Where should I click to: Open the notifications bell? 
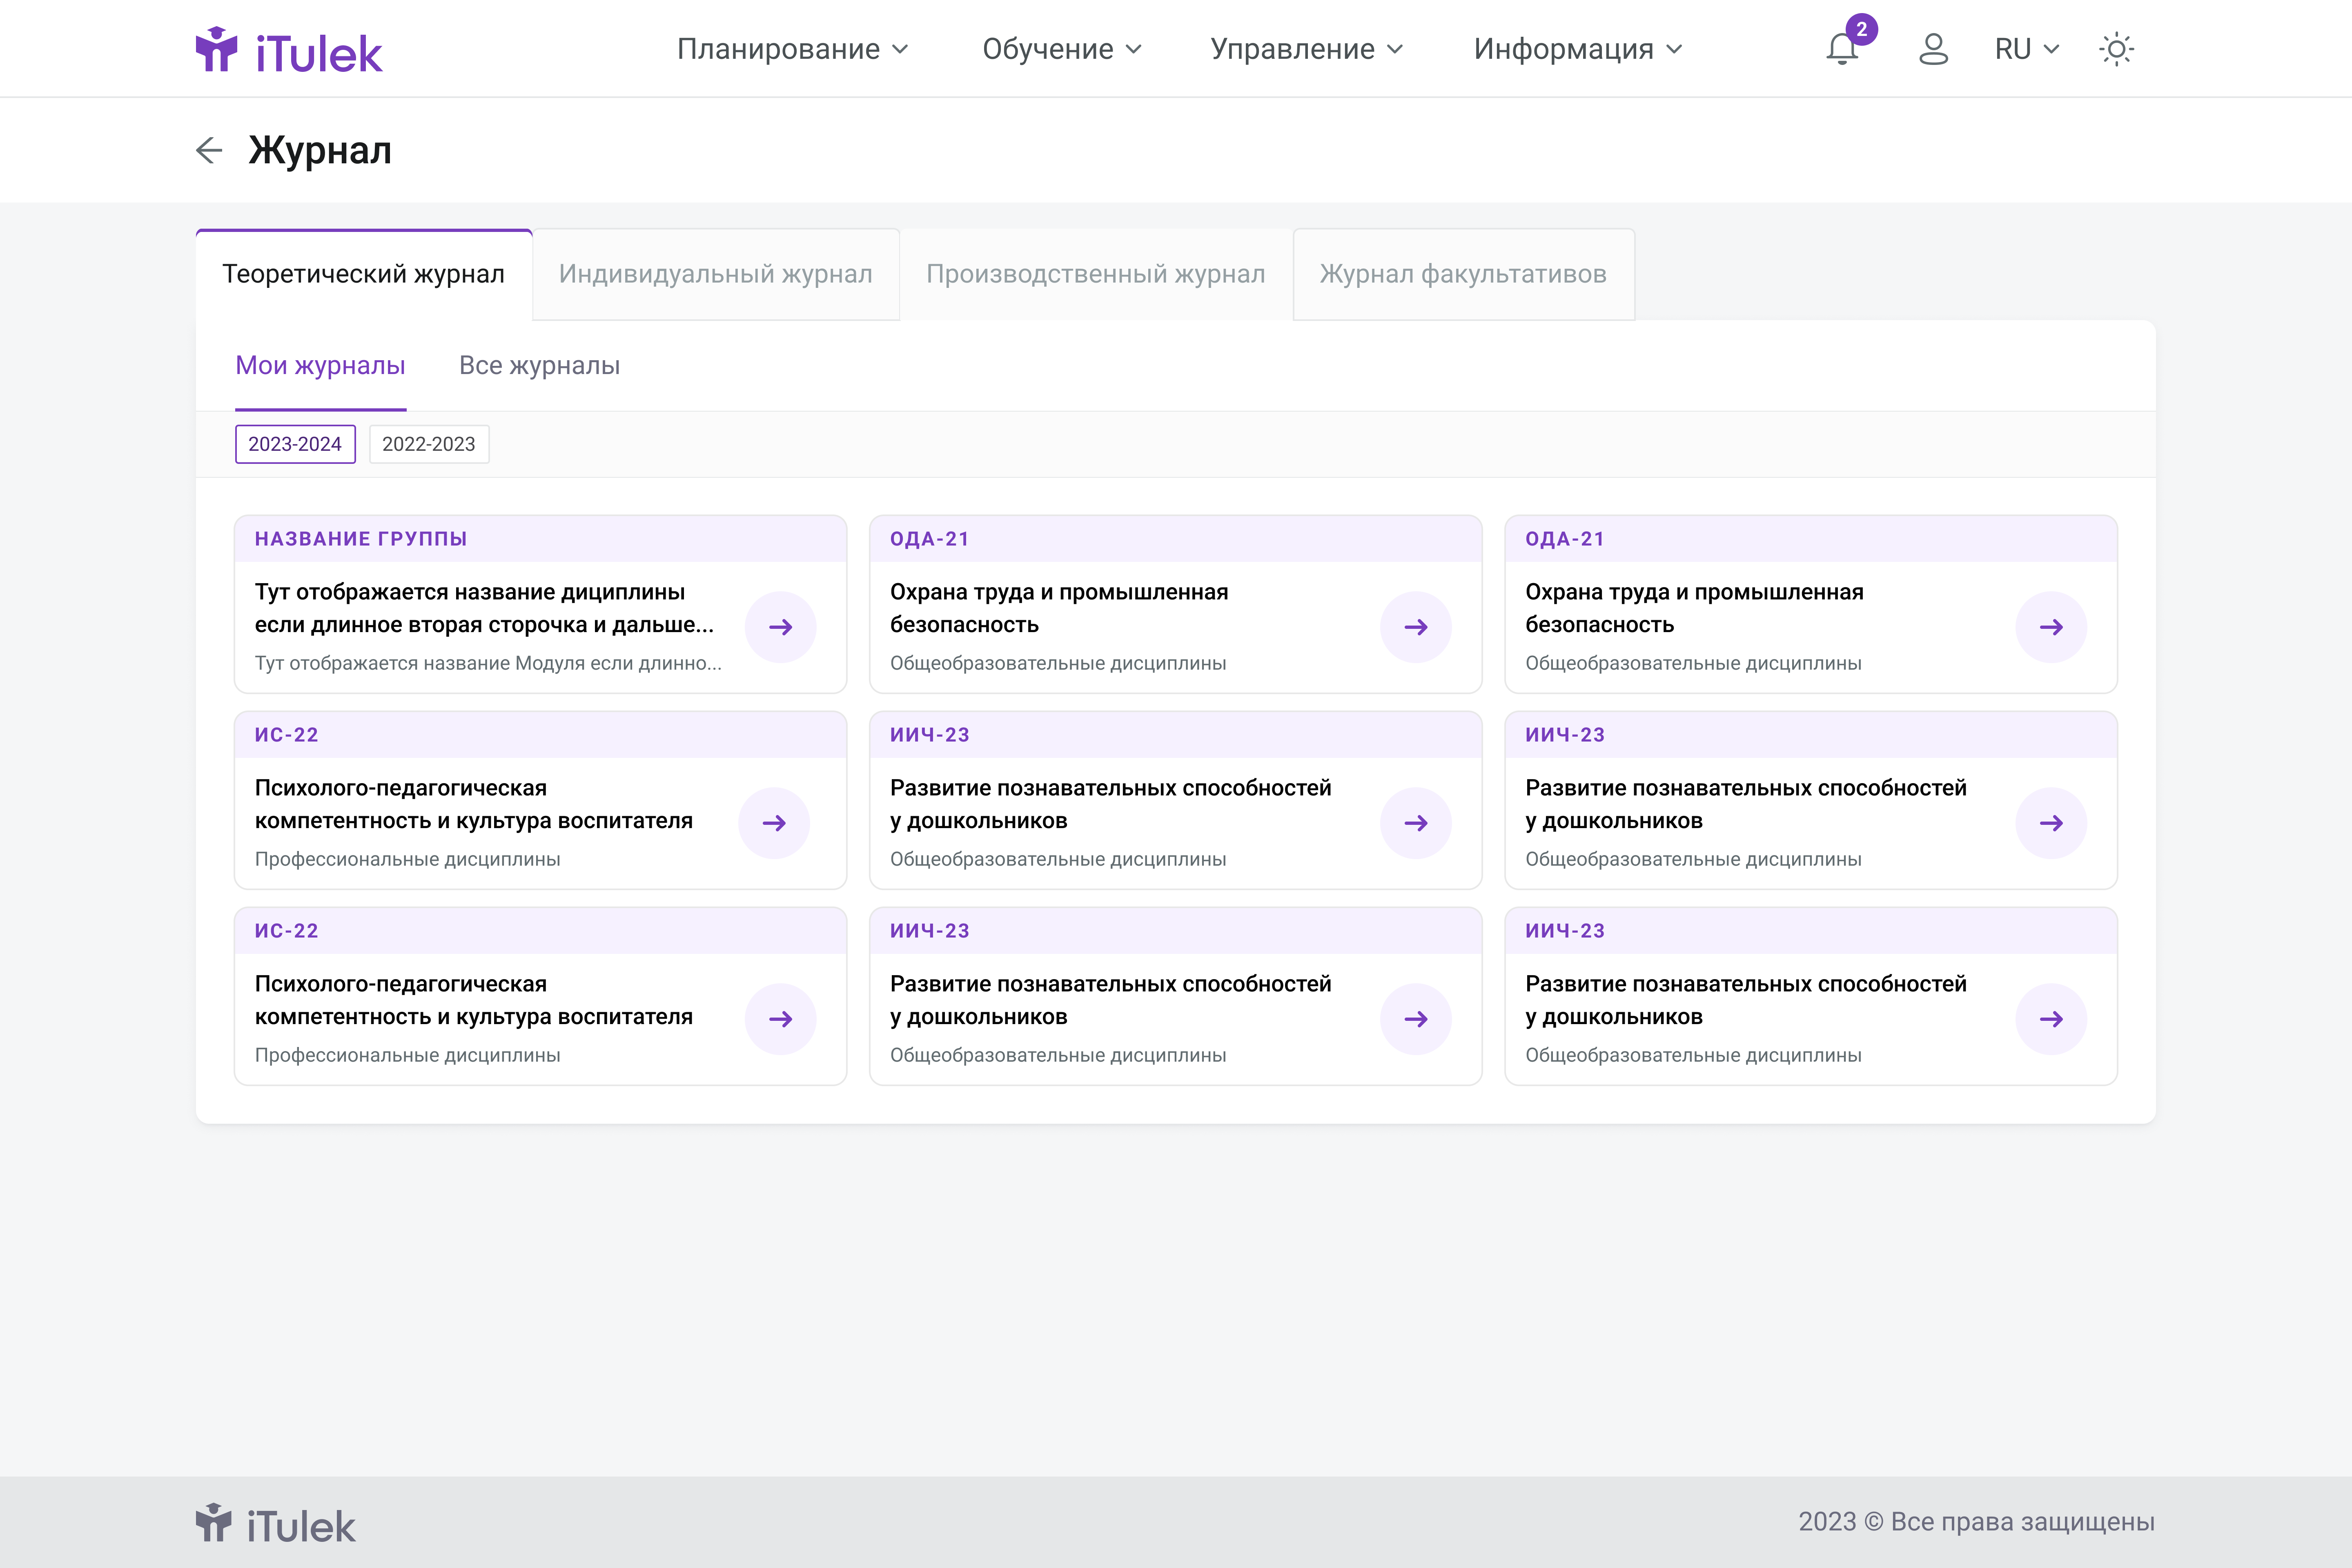(x=1842, y=49)
